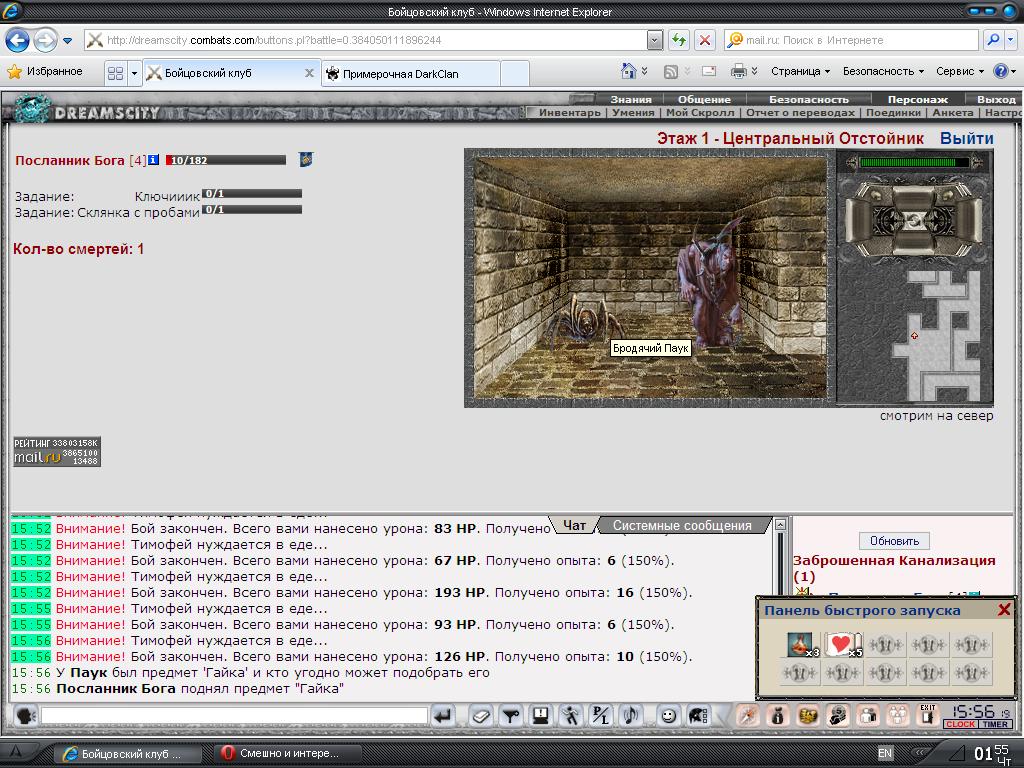The image size is (1024, 768).
Task: Open Поединки submenu item
Action: 893,112
